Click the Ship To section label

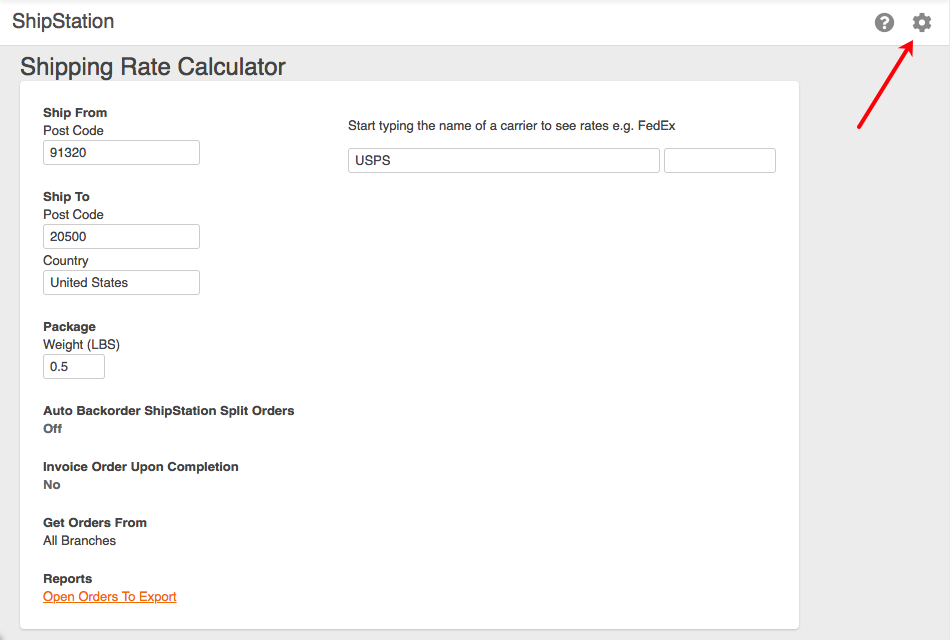click(66, 196)
